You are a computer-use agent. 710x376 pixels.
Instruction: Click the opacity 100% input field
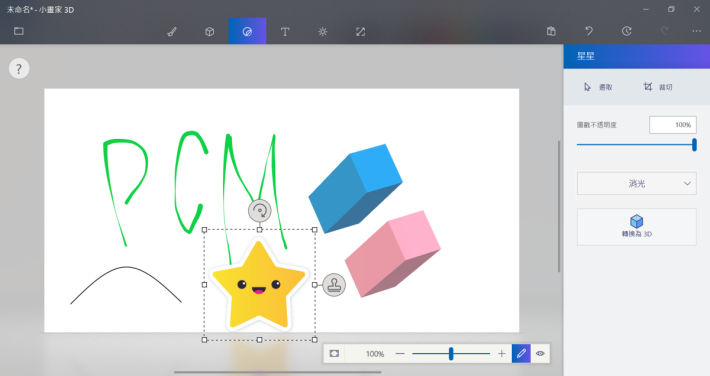[673, 125]
